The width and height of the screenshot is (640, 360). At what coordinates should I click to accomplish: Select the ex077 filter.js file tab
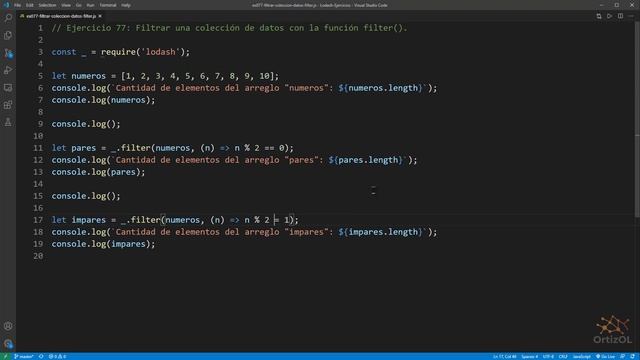click(x=60, y=16)
